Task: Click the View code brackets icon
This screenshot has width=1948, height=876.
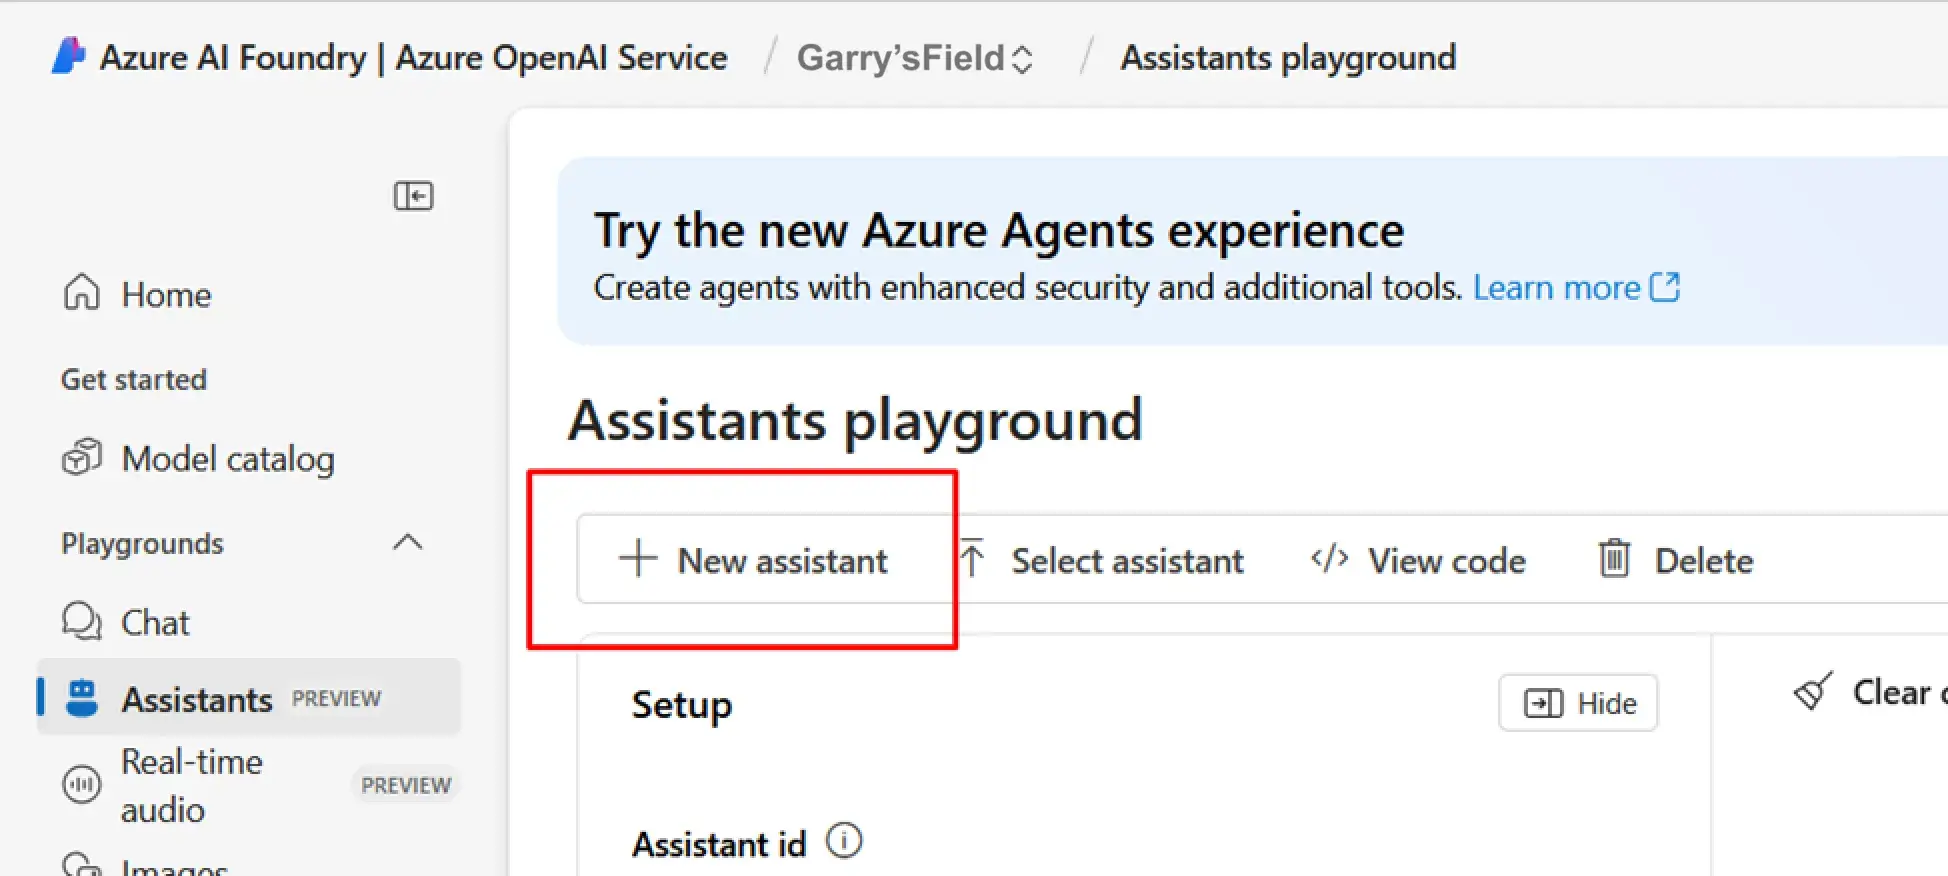Action: 1330,559
